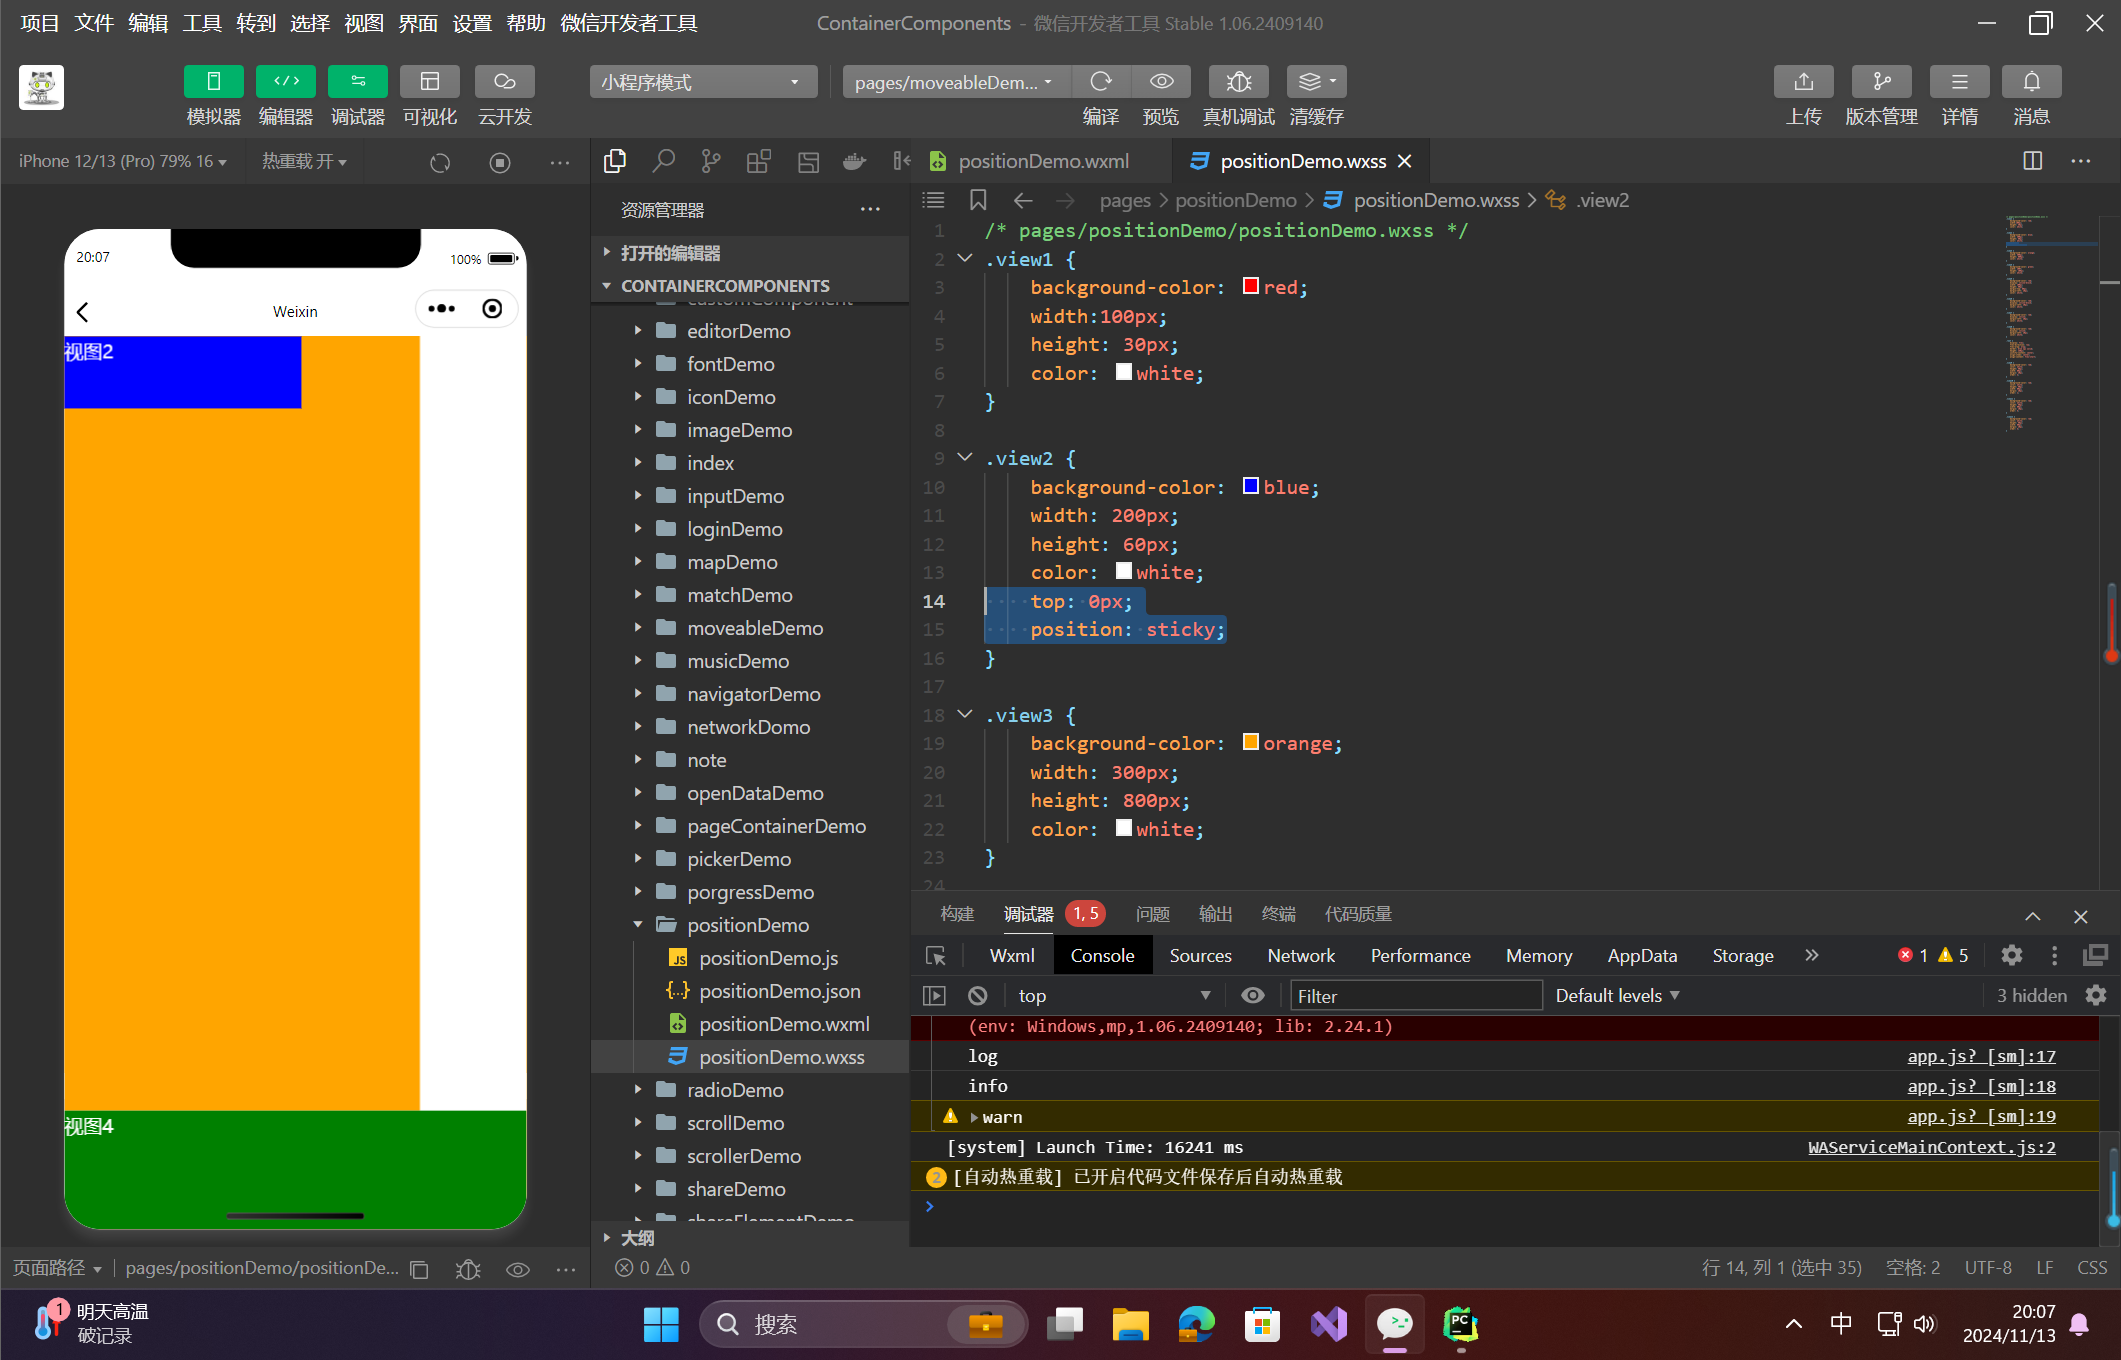
Task: Click the compile refresh icon
Action: pyautogui.click(x=1100, y=82)
